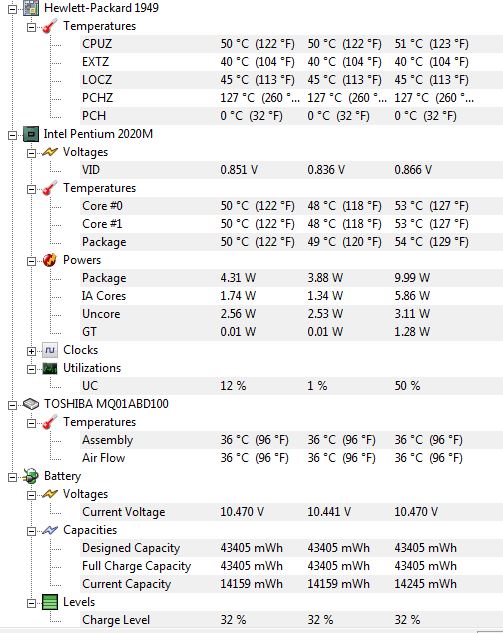Image resolution: width=503 pixels, height=633 pixels.
Task: Expand the Clocks node
Action: (31, 351)
